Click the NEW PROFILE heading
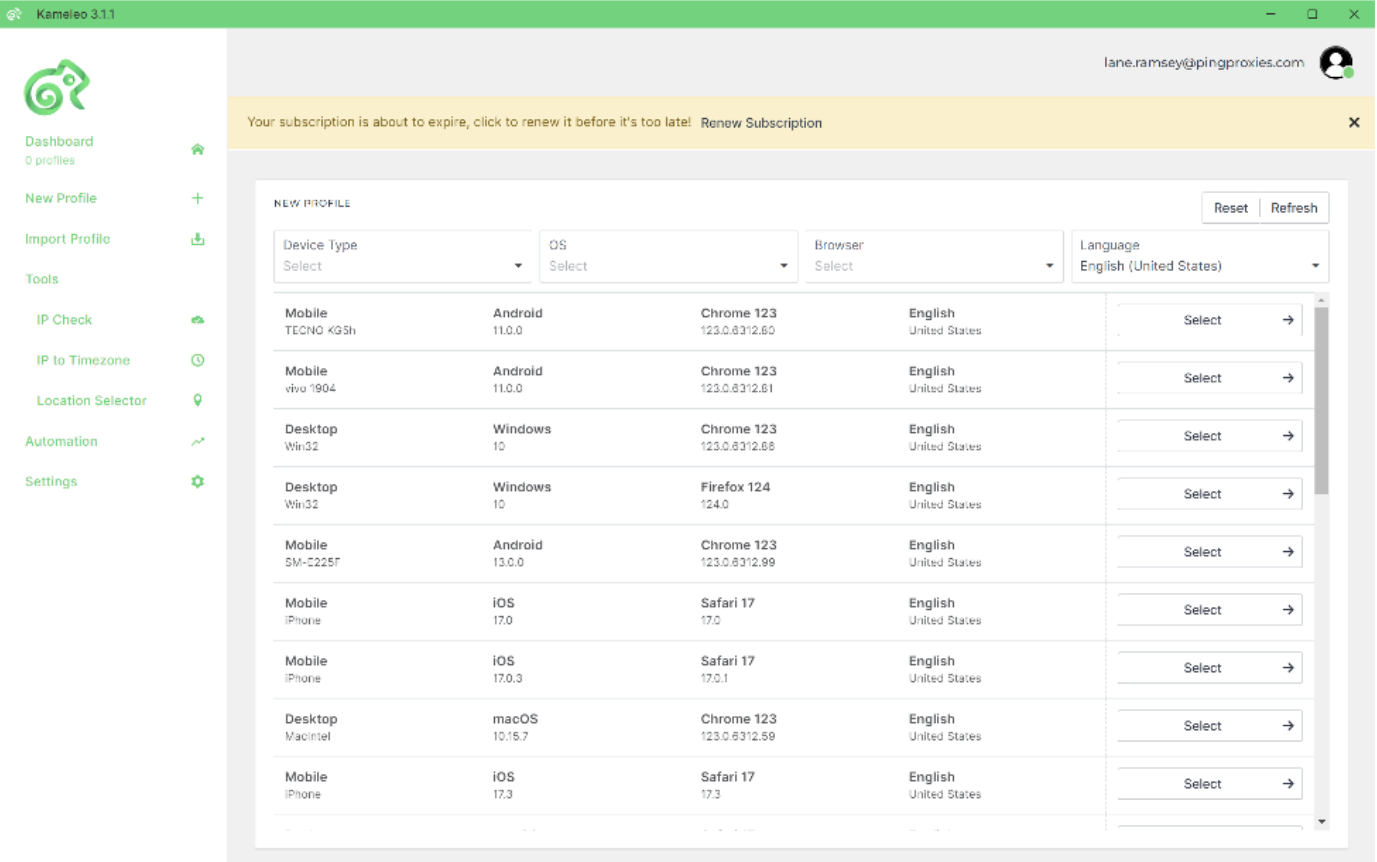1377x862 pixels. click(x=312, y=203)
